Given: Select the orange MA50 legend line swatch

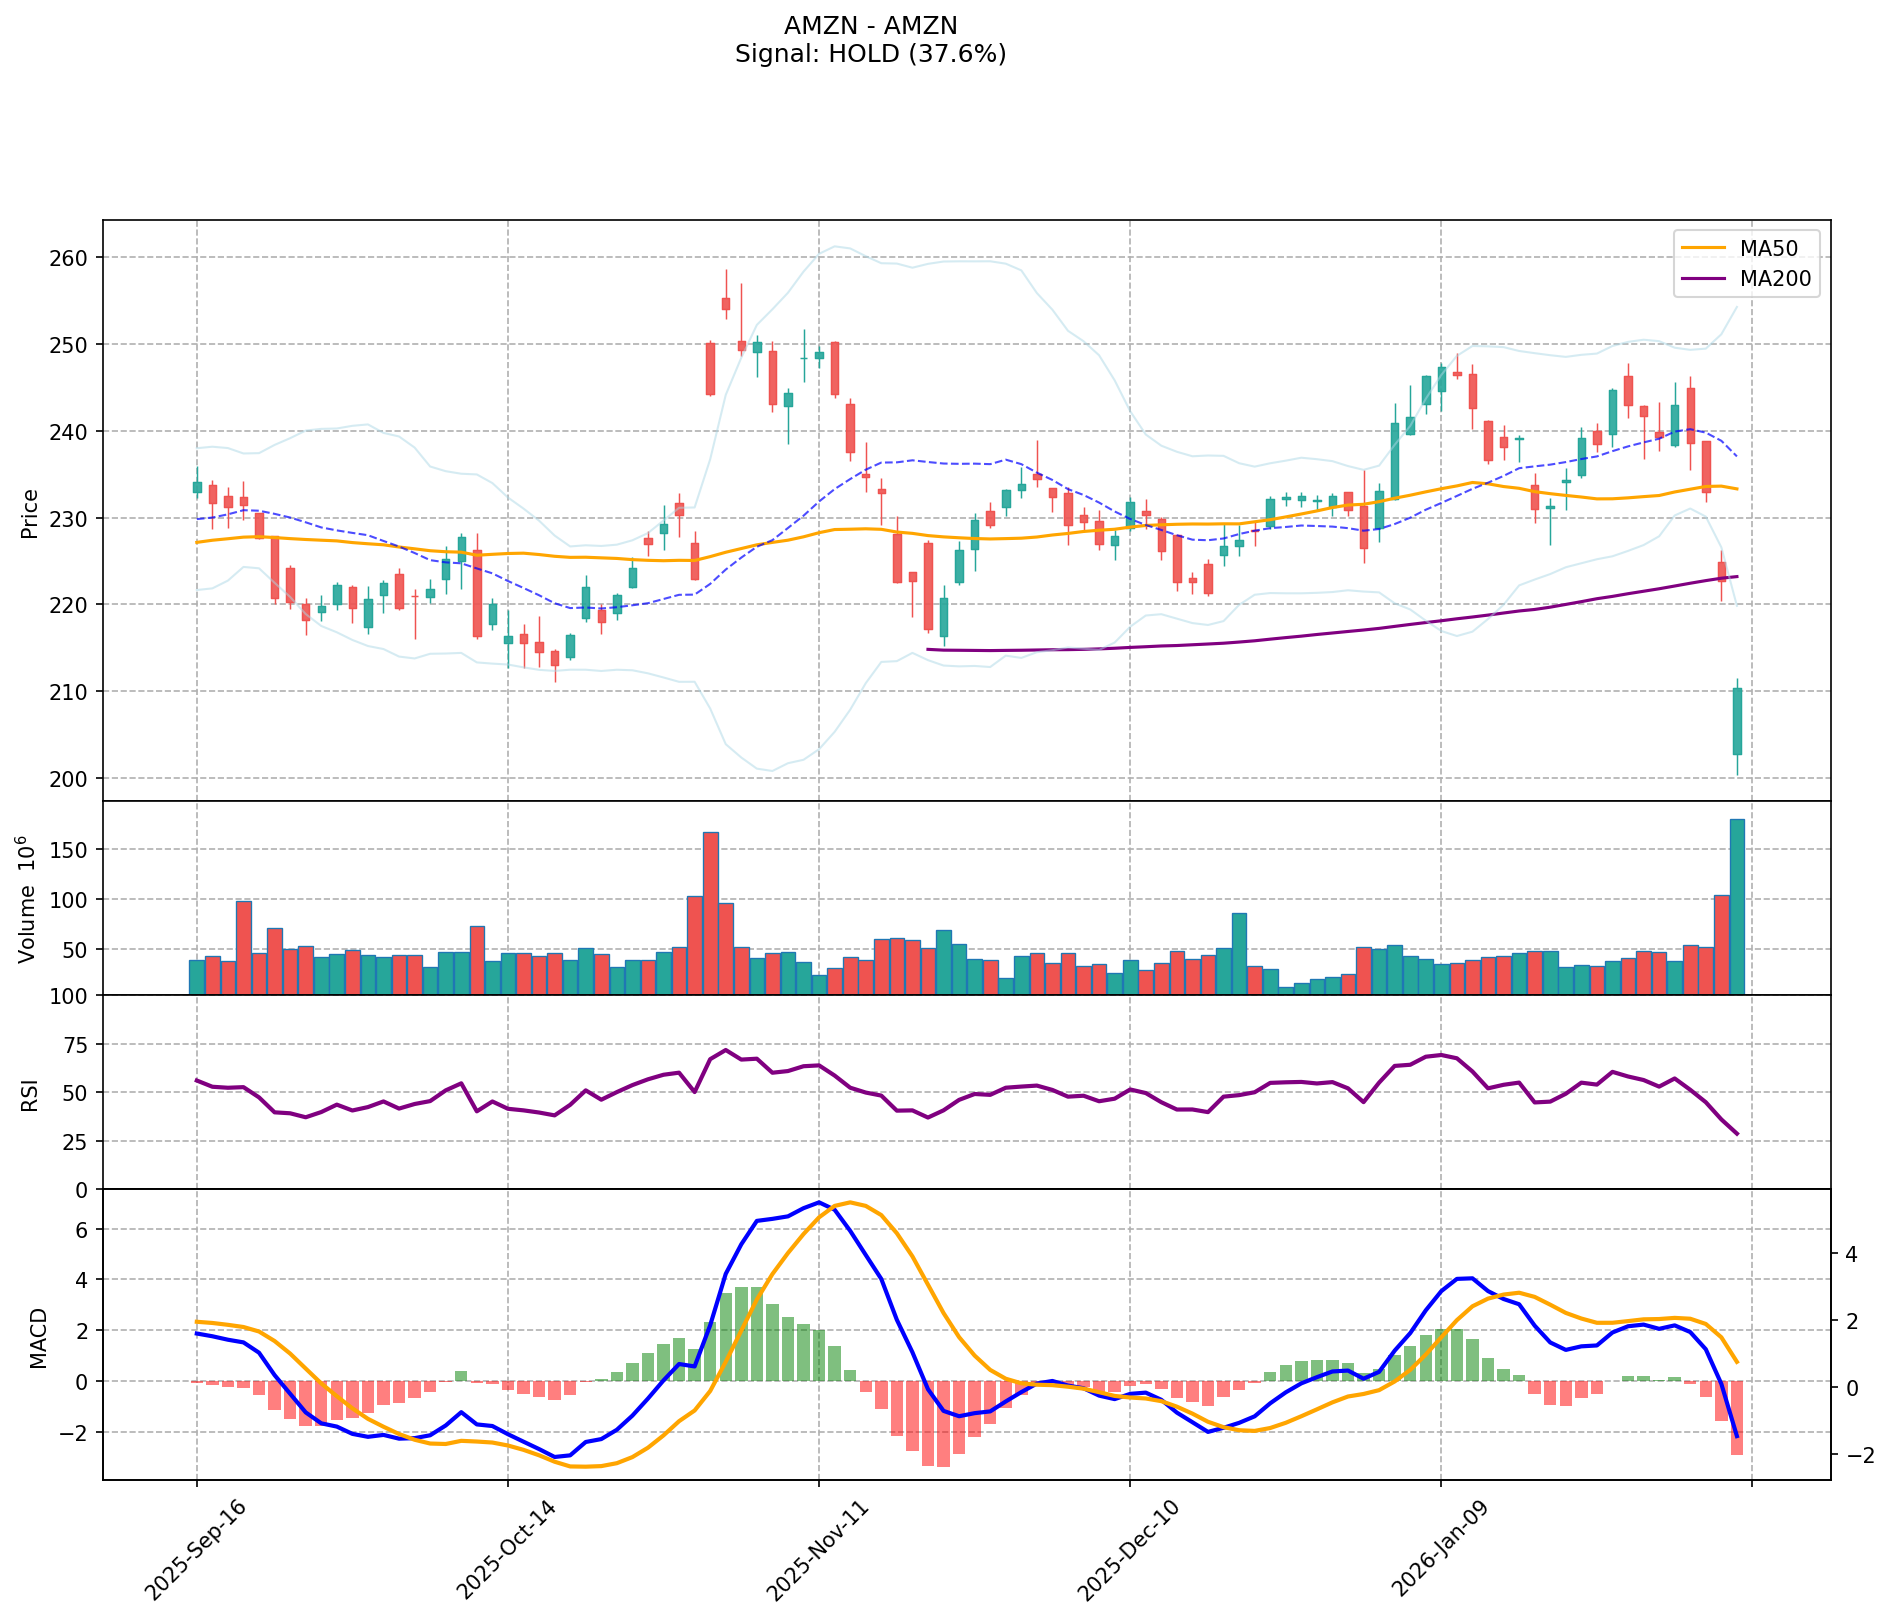Looking at the screenshot, I should pos(1703,247).
